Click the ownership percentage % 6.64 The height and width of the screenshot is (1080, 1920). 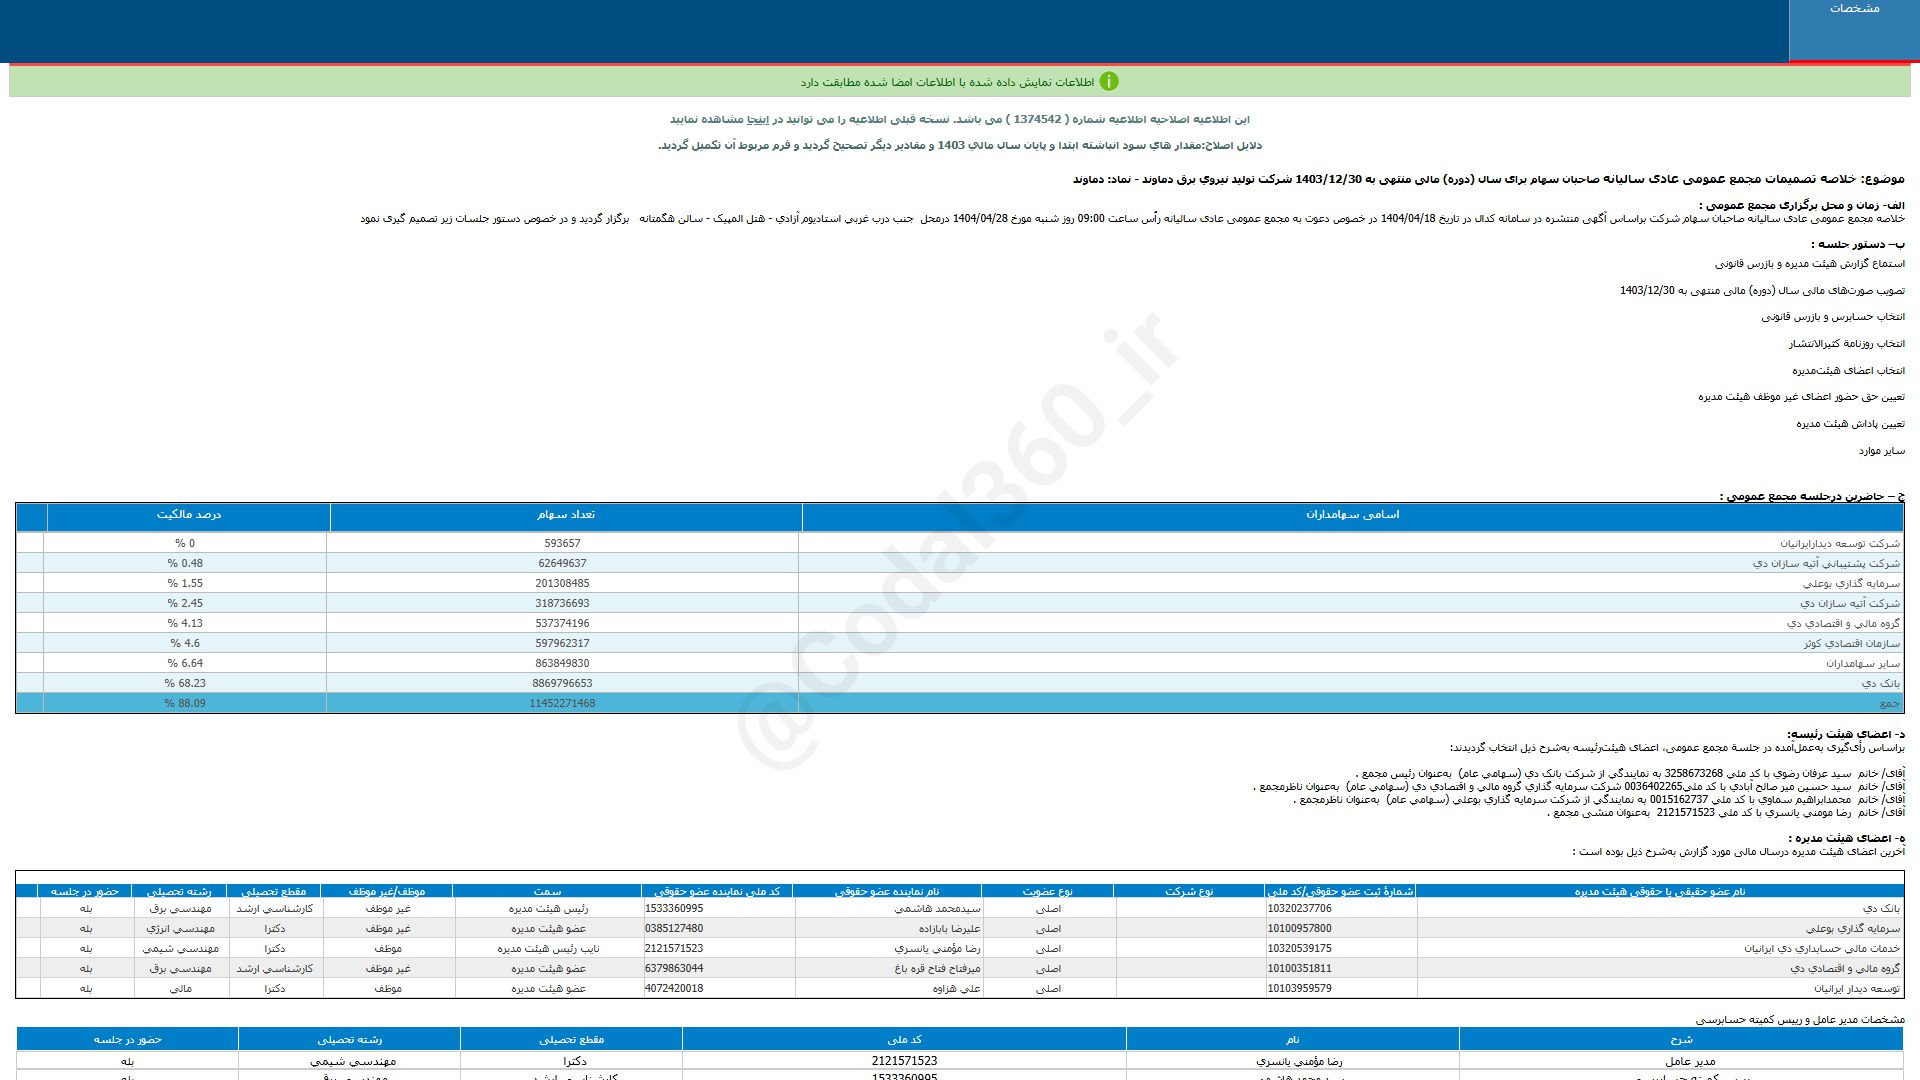185,663
